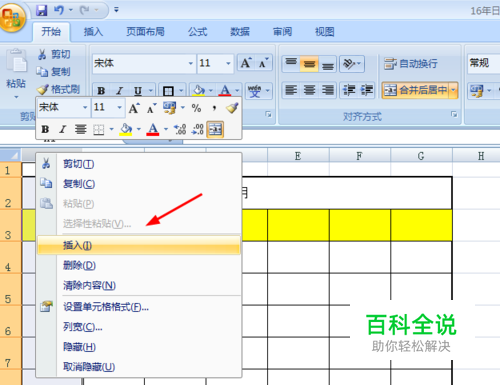
Task: Expand ribbon underline style dropdown arrow
Action: coord(151,91)
